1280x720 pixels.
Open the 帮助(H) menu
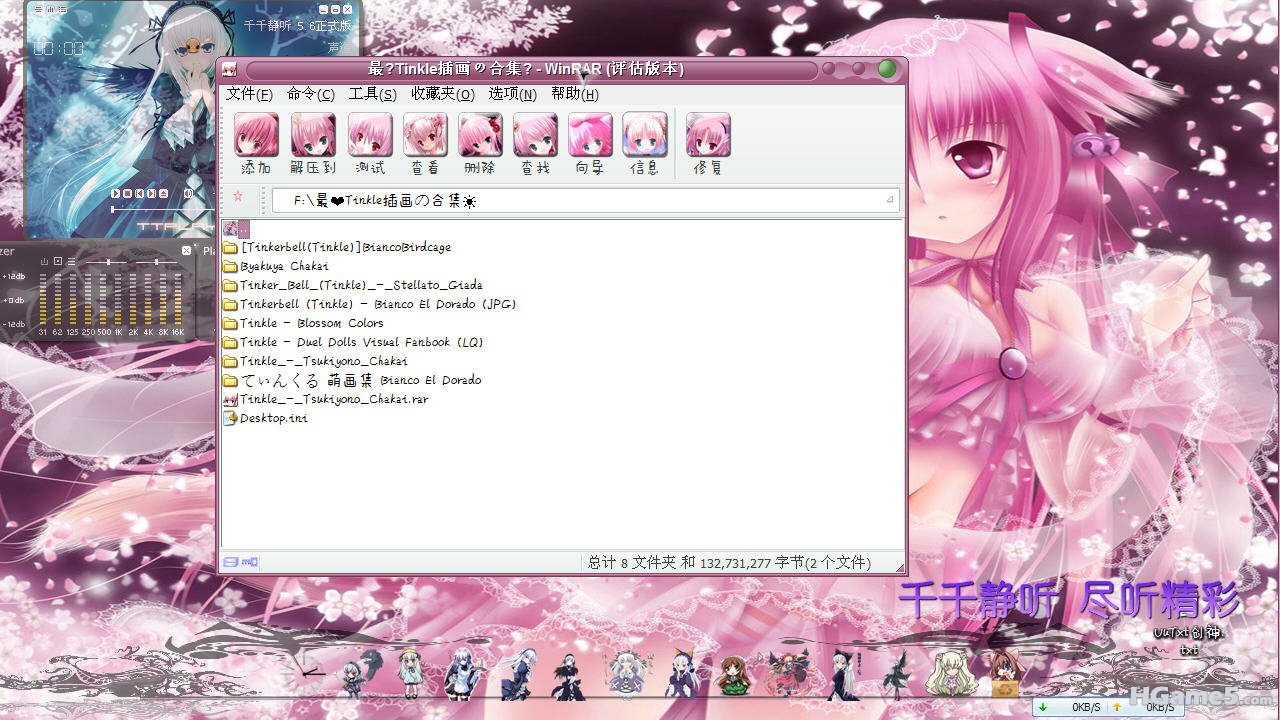point(574,94)
